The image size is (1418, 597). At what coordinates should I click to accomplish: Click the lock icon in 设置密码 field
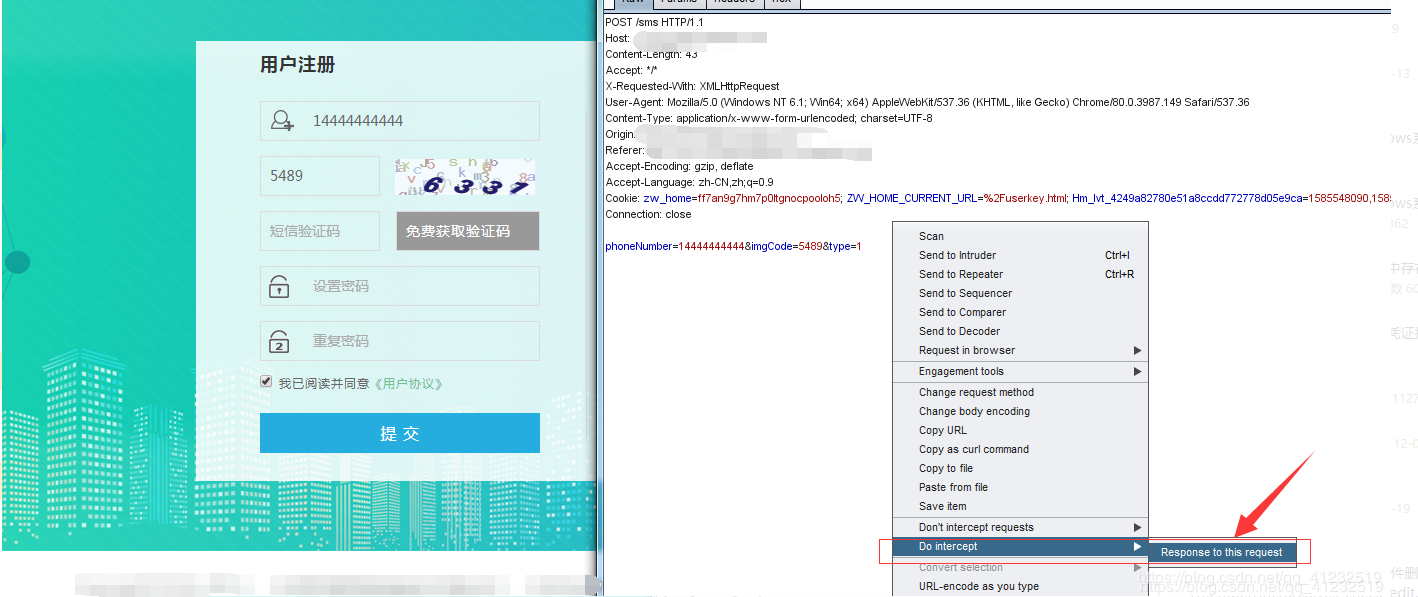[x=280, y=287]
